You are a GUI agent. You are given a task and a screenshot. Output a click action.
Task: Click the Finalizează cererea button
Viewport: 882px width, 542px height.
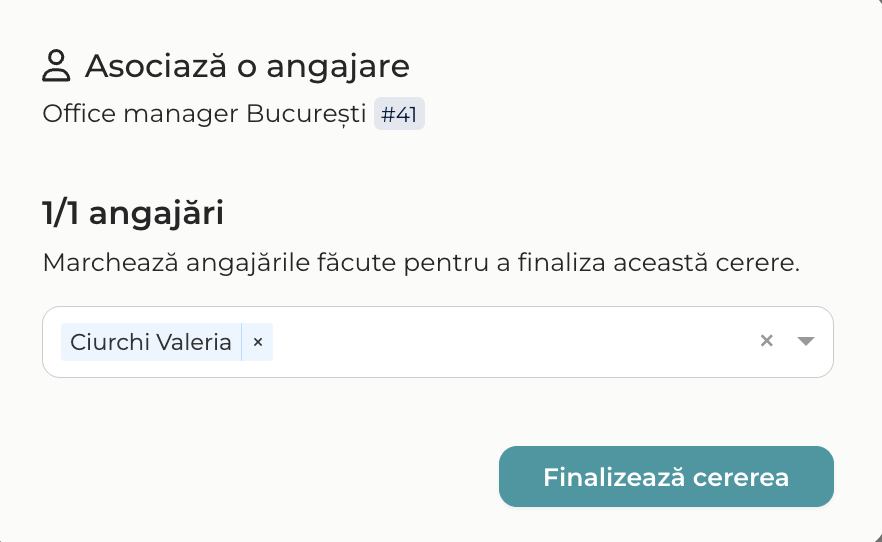[666, 477]
